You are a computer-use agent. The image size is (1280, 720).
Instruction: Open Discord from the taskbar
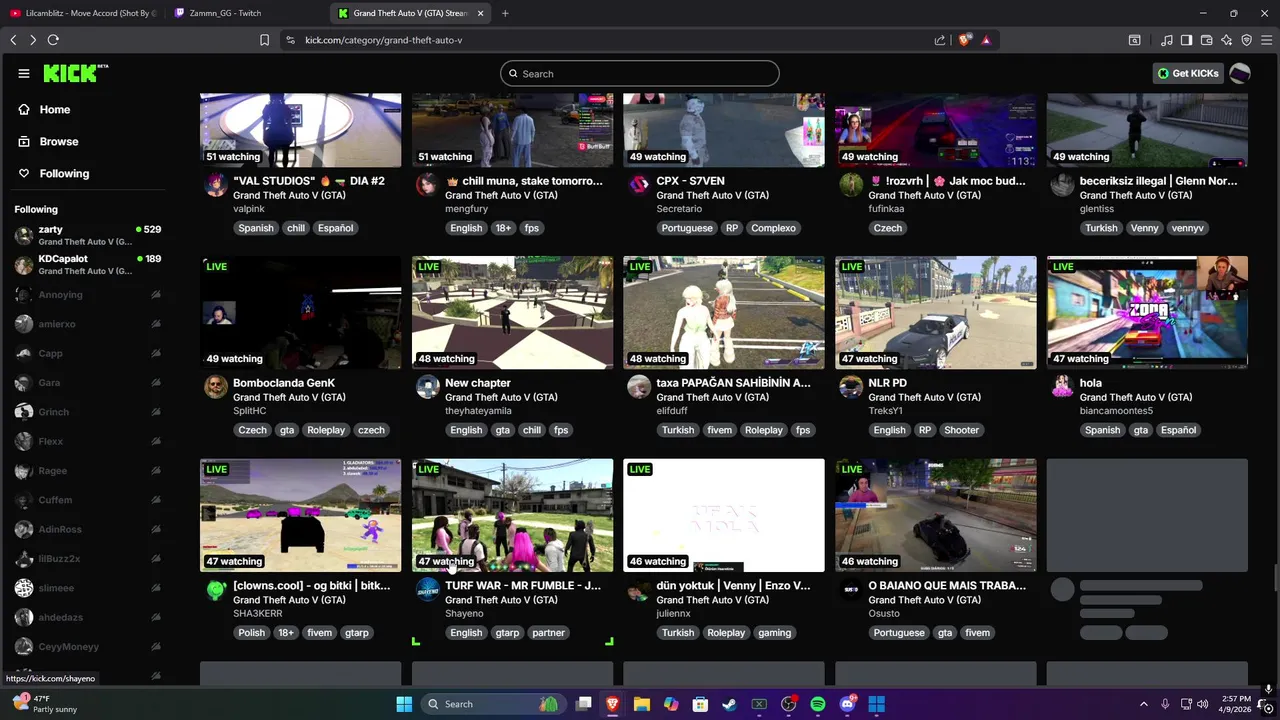coord(847,704)
